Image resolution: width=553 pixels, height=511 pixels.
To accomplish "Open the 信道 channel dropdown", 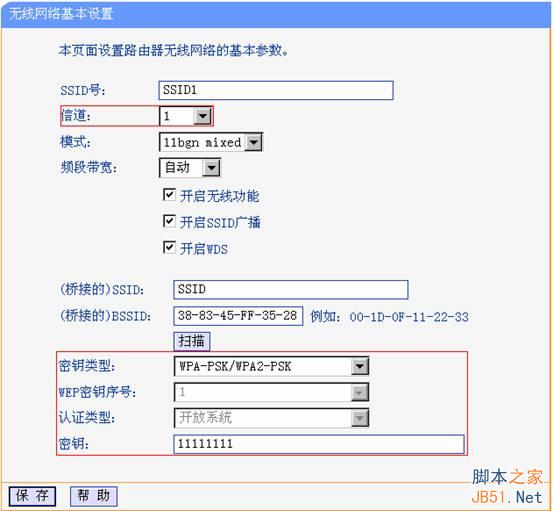I will tap(185, 116).
